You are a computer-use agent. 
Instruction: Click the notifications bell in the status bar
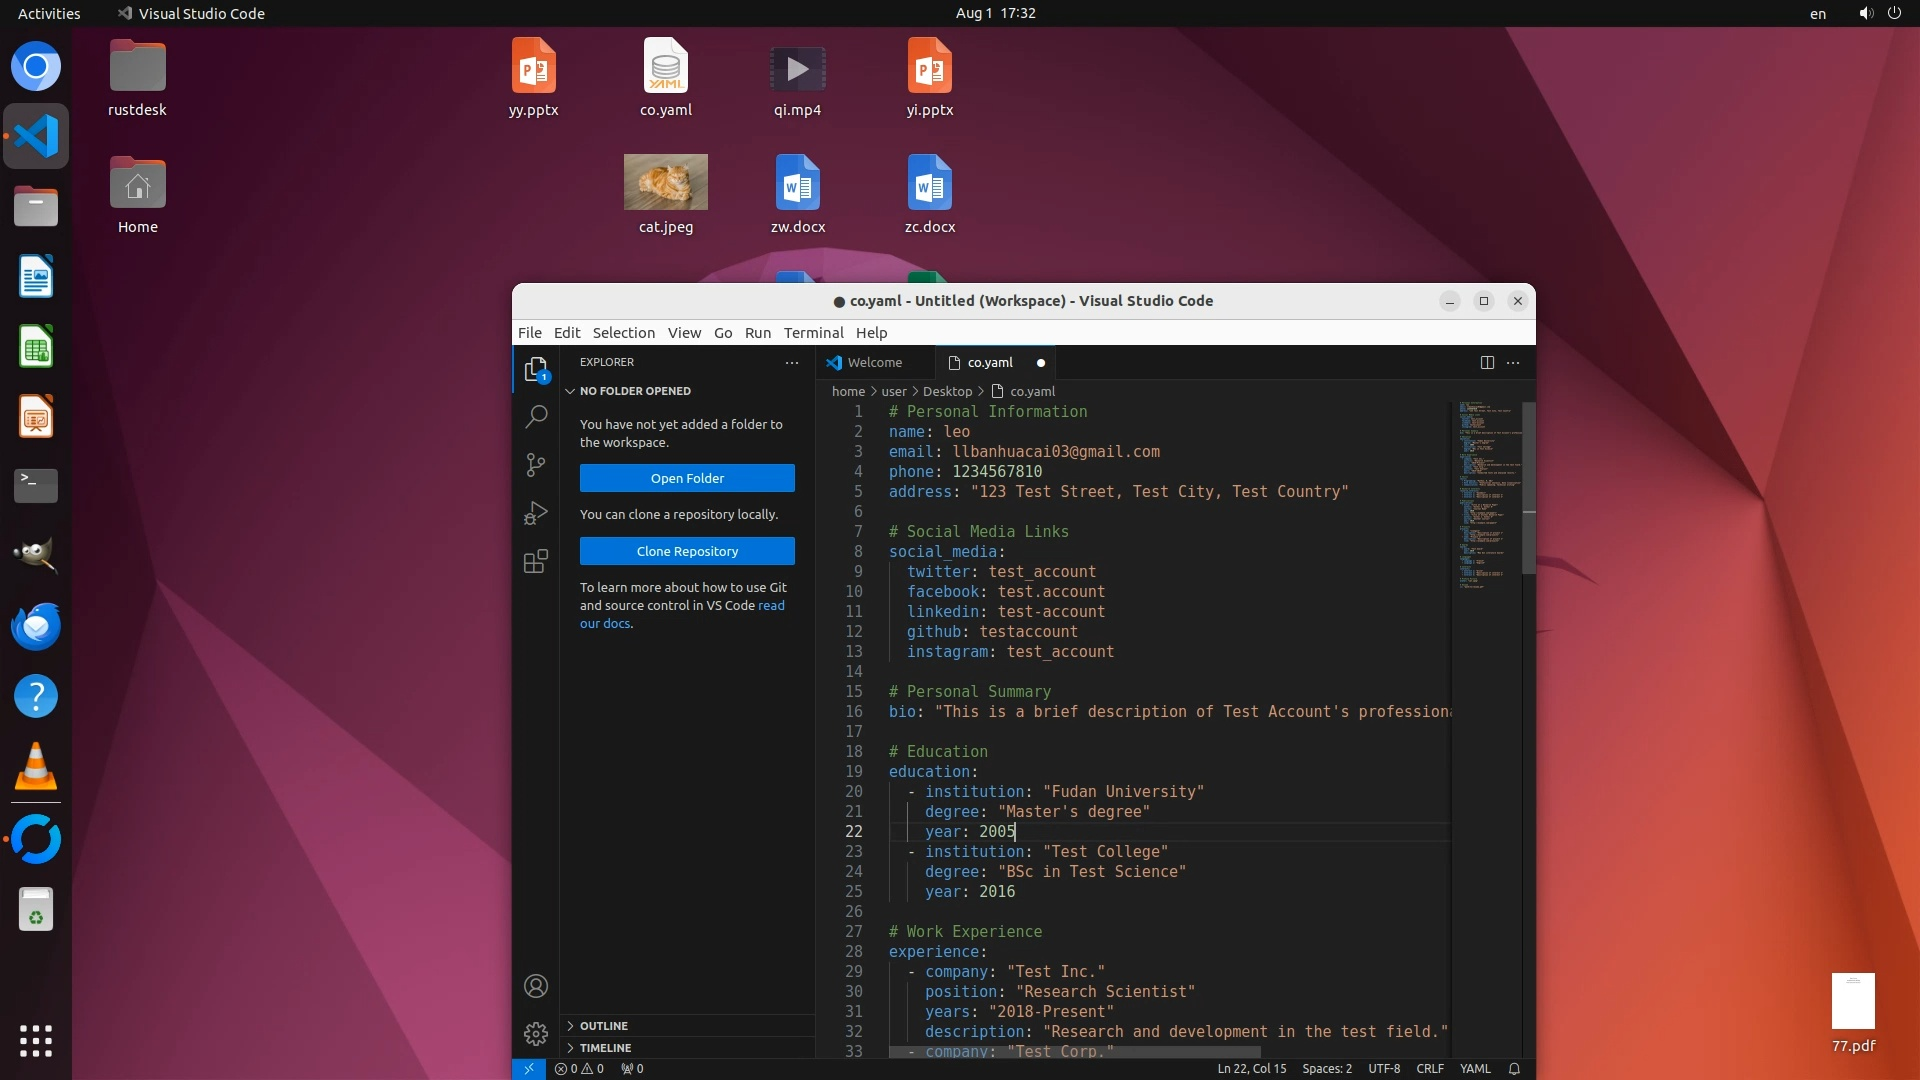[x=1514, y=1068]
